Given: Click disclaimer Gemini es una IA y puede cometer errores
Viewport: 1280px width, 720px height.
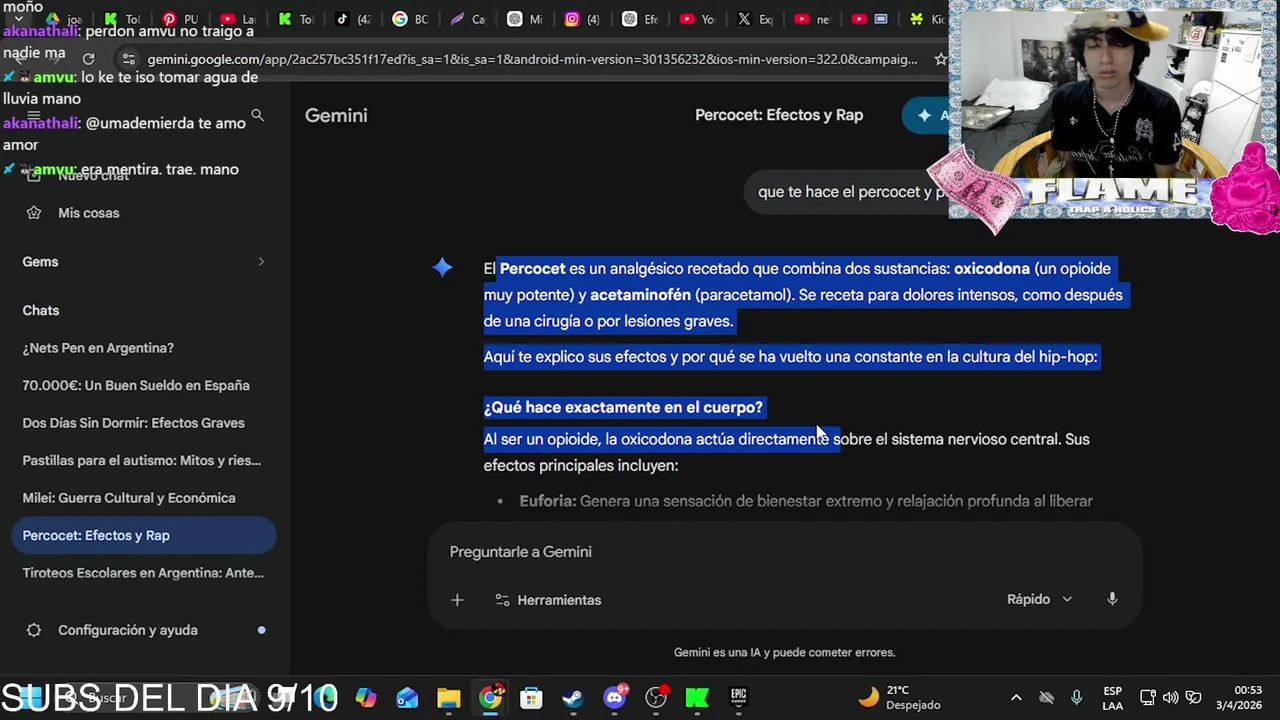Looking at the screenshot, I should point(784,652).
